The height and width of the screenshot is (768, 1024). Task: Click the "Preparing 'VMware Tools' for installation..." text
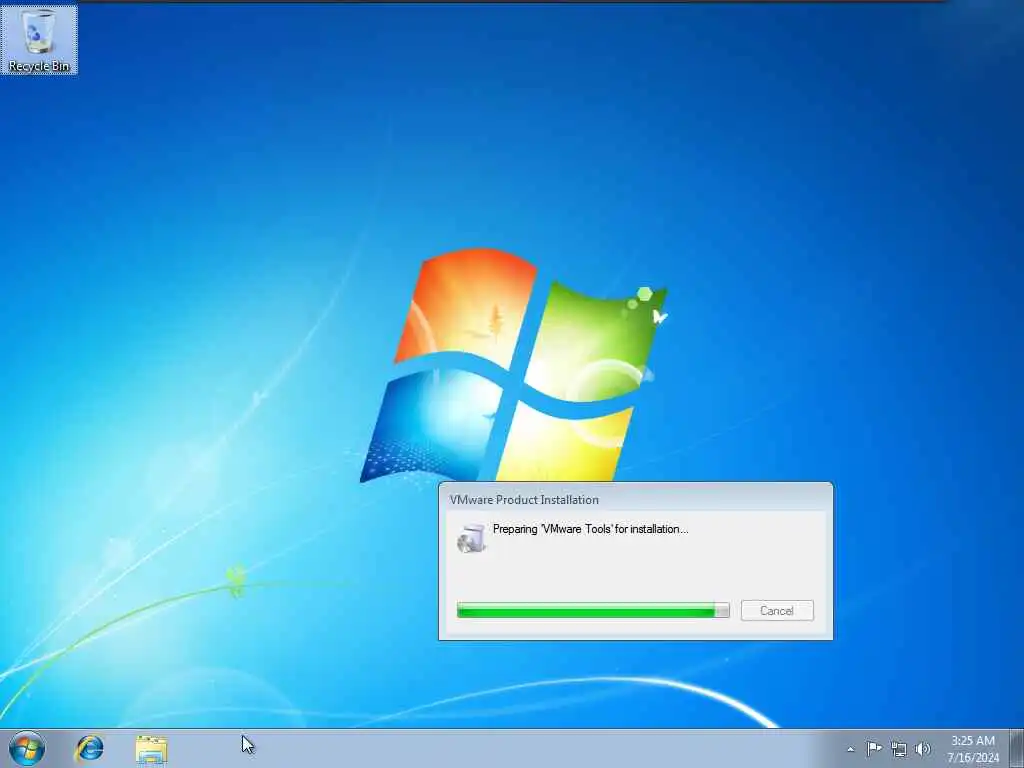590,529
